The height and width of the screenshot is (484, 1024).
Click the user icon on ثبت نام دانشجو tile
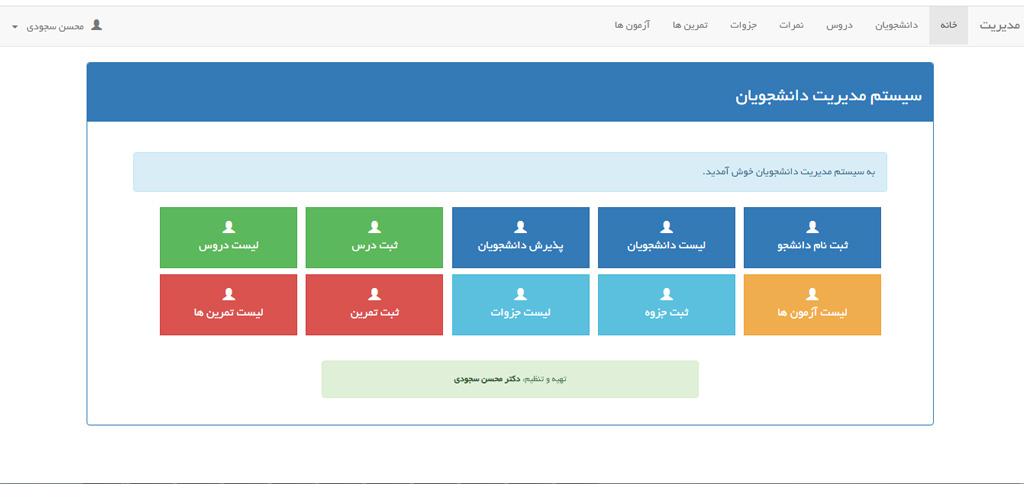click(x=812, y=227)
